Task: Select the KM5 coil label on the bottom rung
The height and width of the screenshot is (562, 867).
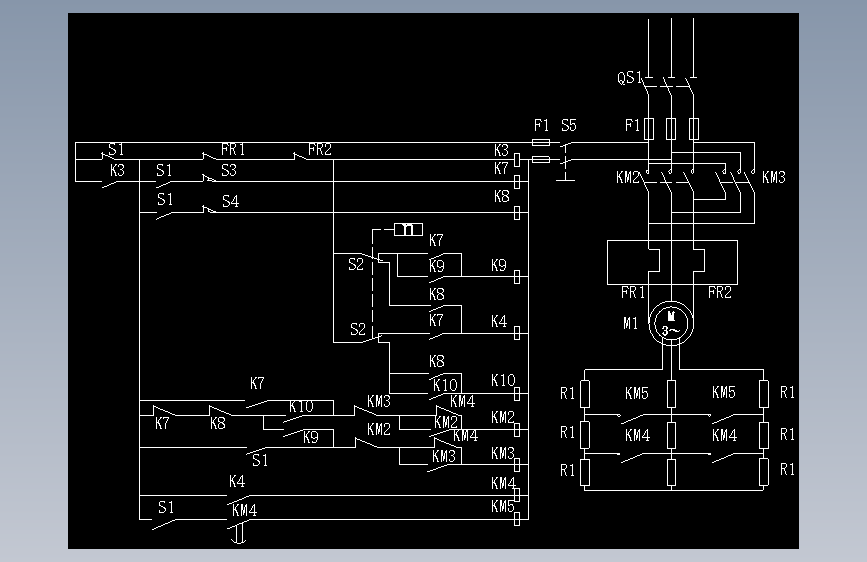Action: coord(503,506)
